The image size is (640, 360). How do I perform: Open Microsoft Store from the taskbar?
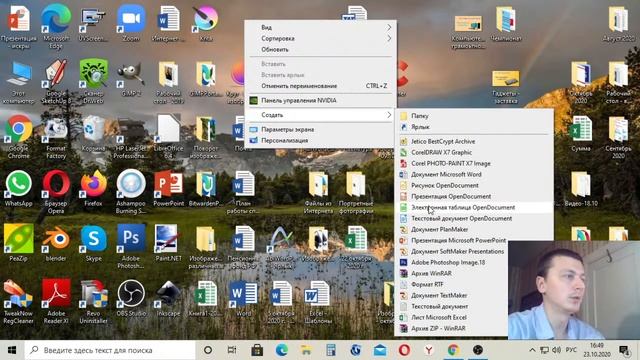[257, 350]
